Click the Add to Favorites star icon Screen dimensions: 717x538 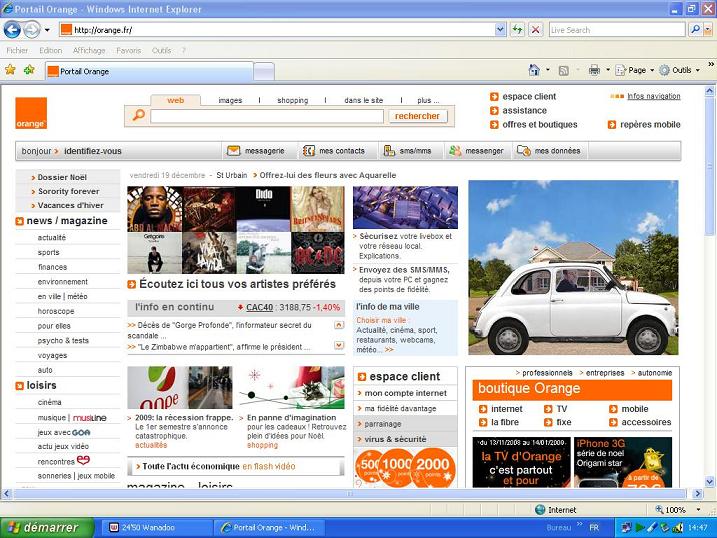[29, 70]
